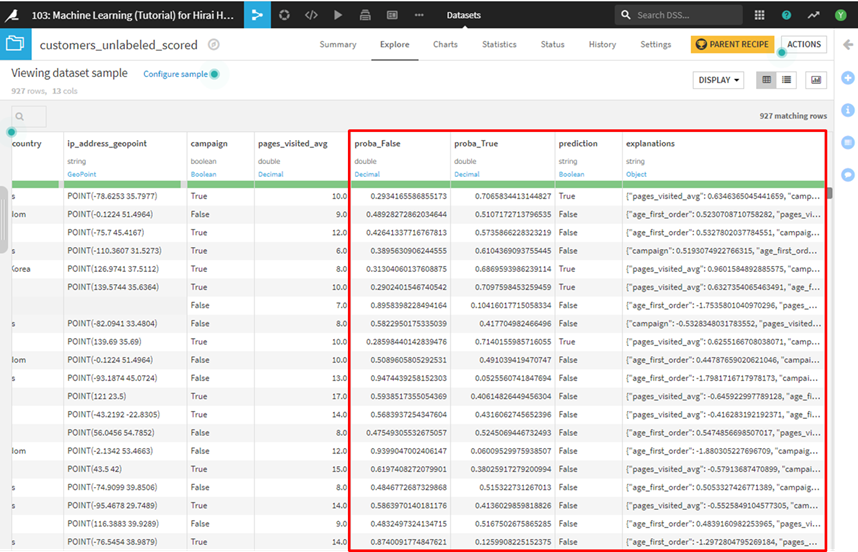858x552 pixels.
Task: Open the more options ellipsis menu
Action: (419, 15)
